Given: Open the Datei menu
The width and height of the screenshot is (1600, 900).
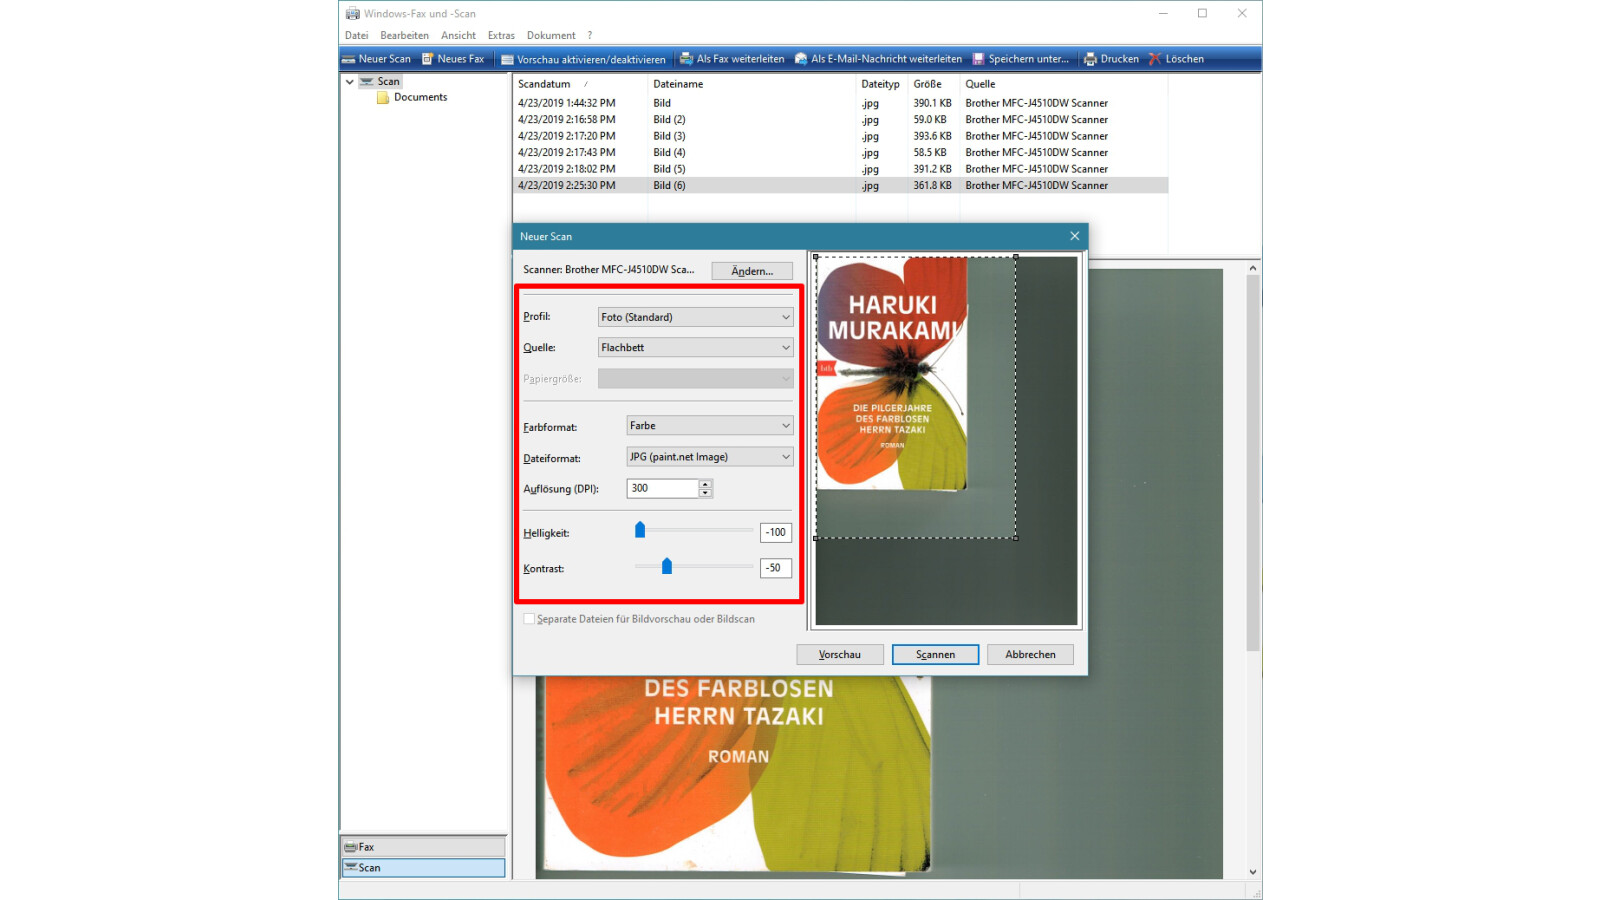Looking at the screenshot, I should [356, 35].
